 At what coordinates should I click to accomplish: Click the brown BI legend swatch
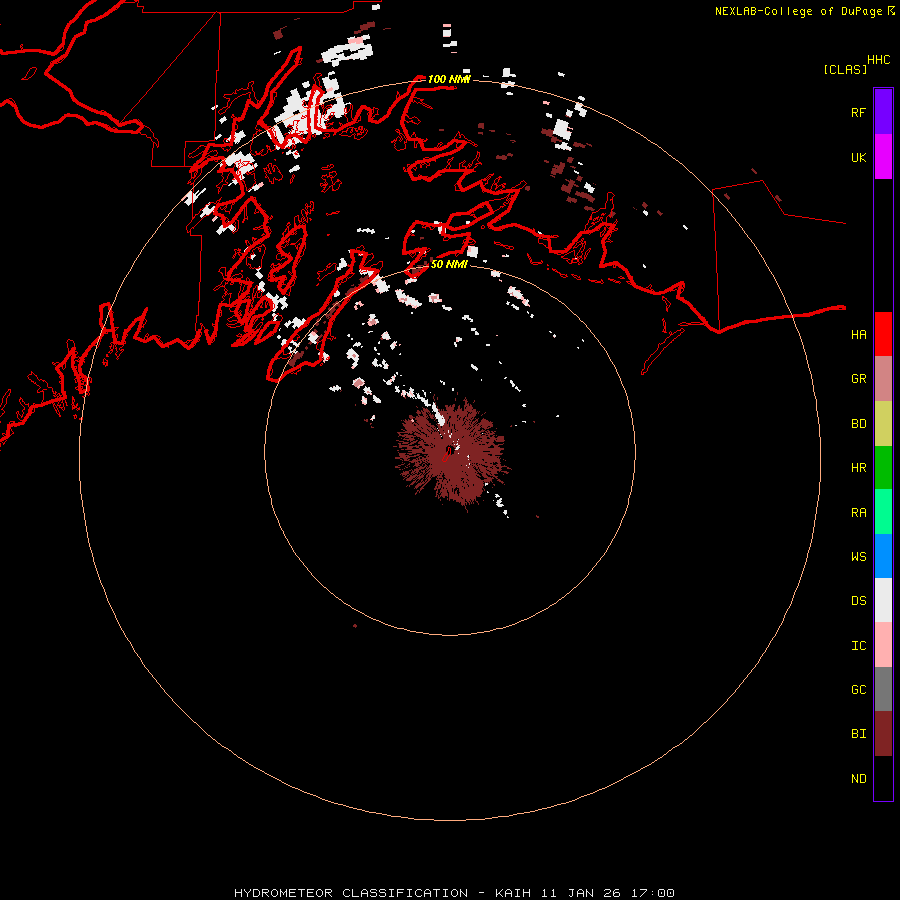[x=883, y=734]
